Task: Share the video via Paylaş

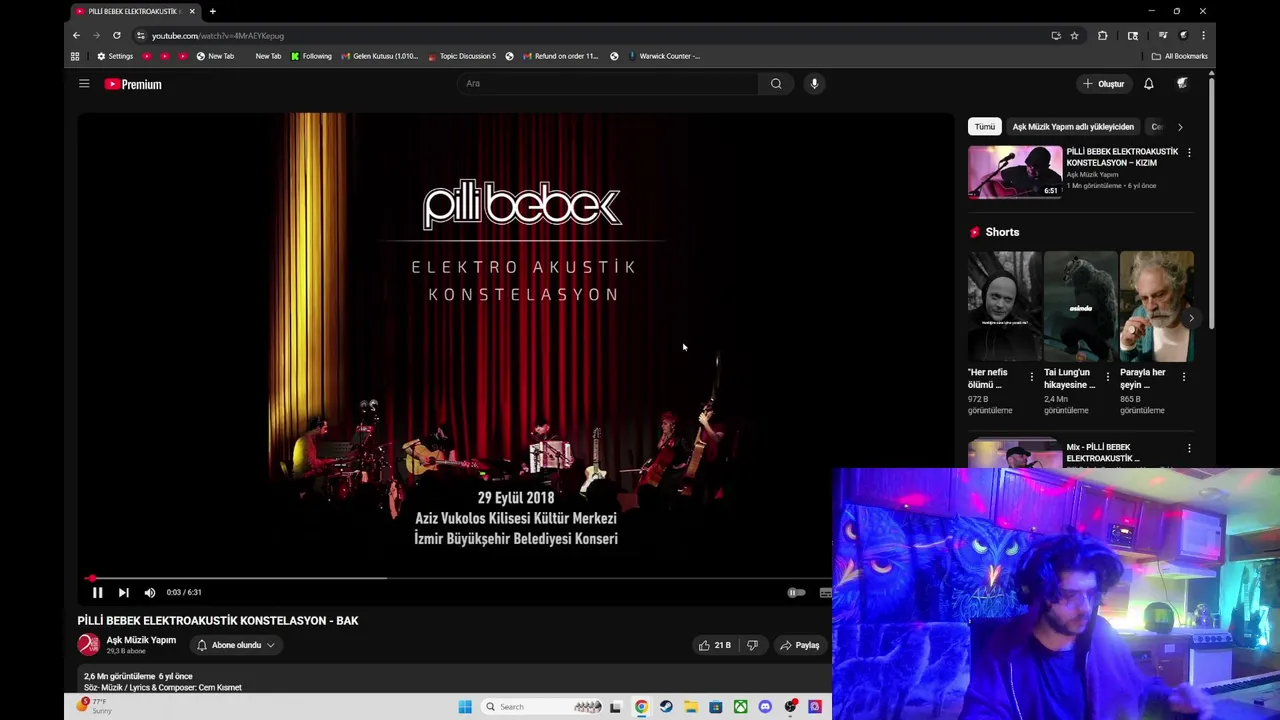Action: click(800, 645)
